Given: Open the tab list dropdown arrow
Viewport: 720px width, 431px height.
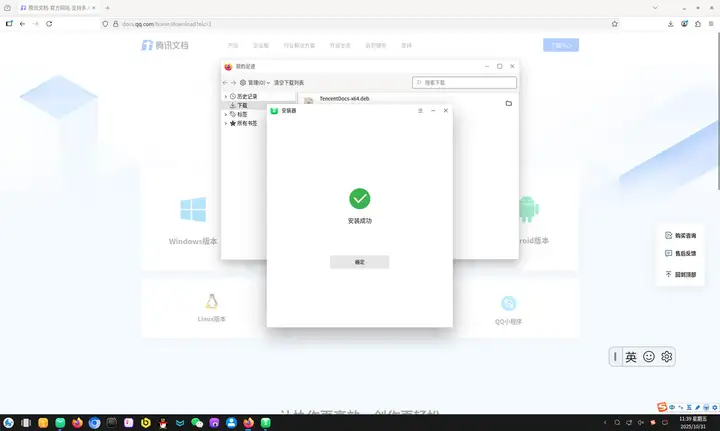Looking at the screenshot, I should (x=655, y=8).
